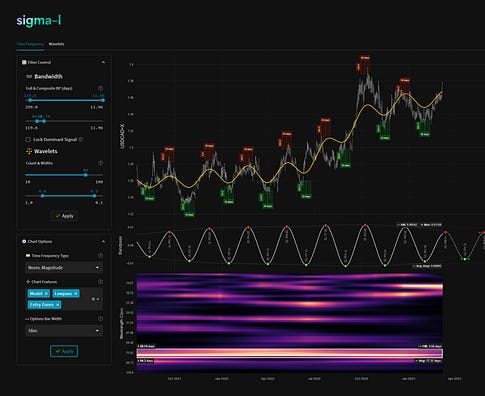
Task: Open help for Options Bar Width
Action: coord(100,319)
